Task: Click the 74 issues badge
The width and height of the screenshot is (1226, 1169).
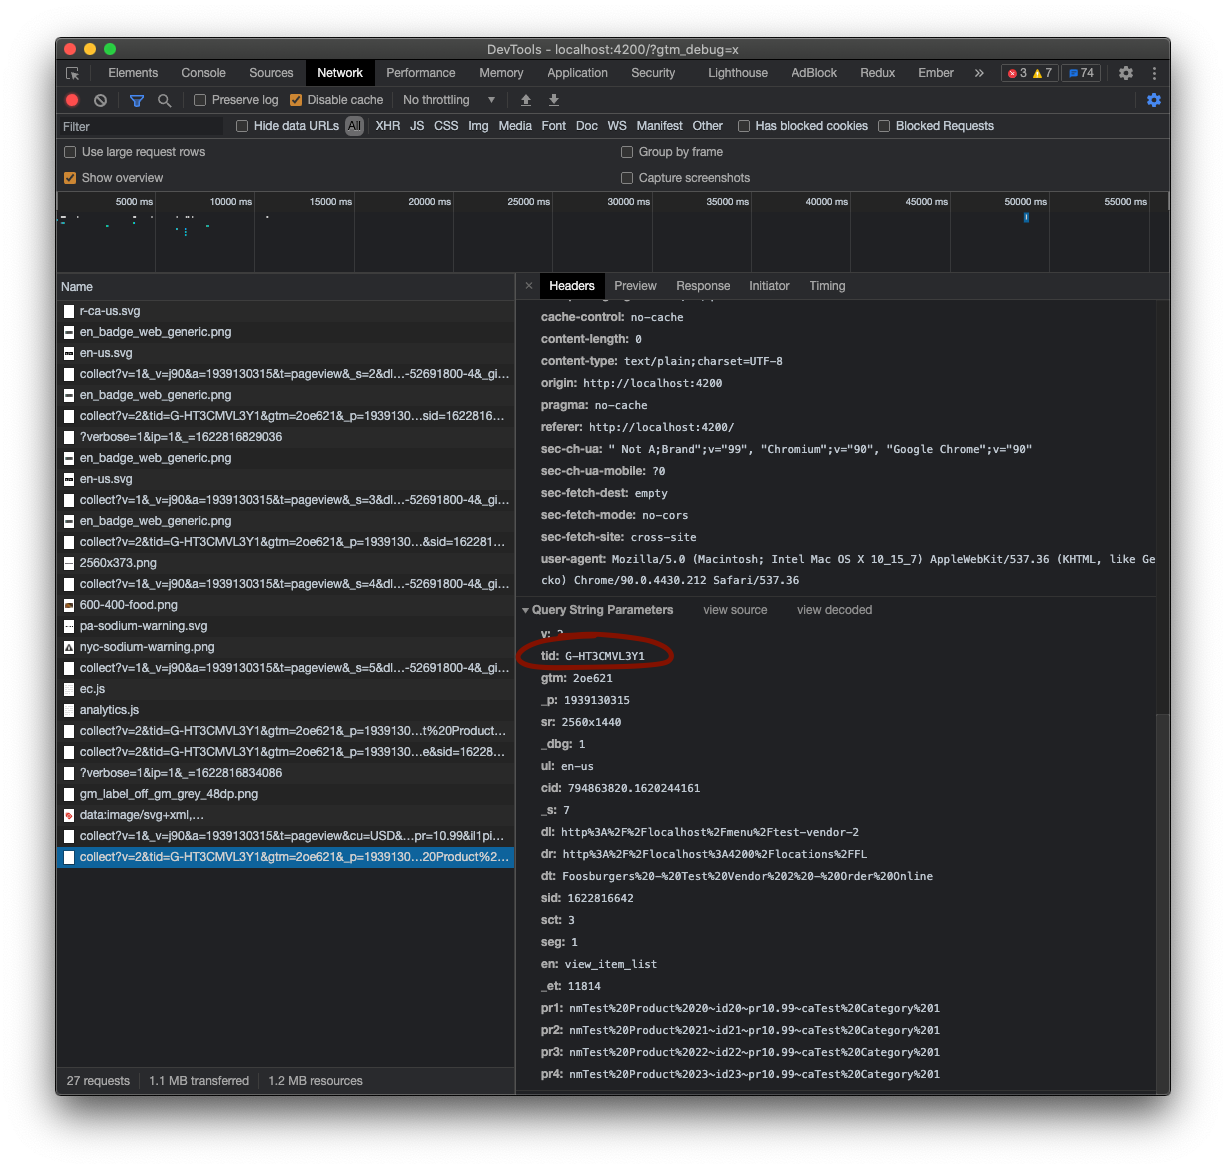Action: point(1080,73)
